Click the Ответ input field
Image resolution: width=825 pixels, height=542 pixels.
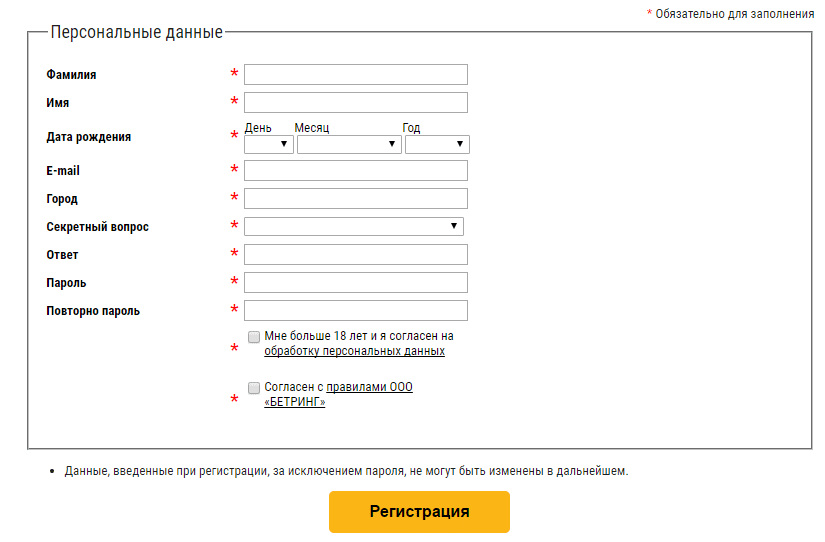click(x=355, y=254)
